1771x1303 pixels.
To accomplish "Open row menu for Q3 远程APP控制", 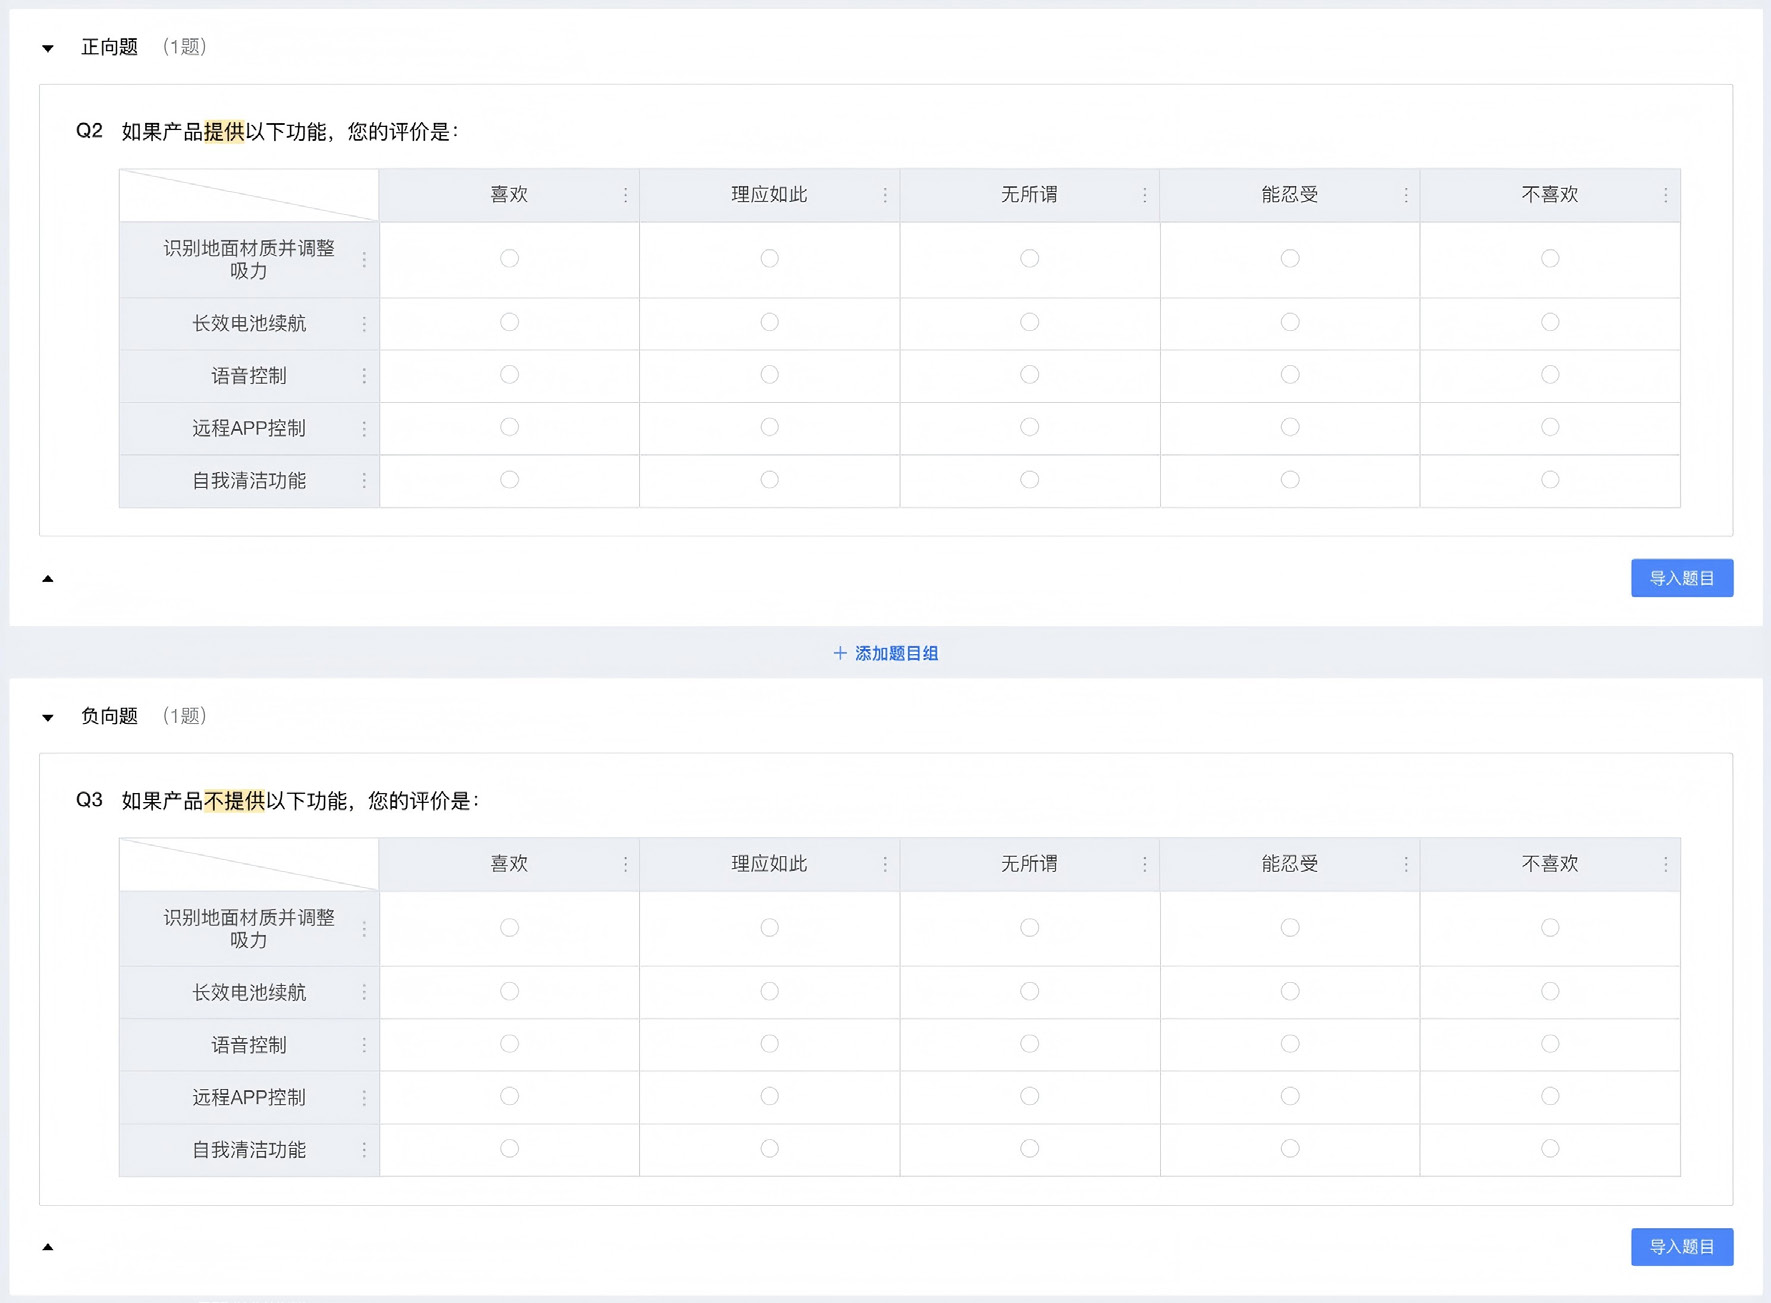I will click(x=364, y=1098).
